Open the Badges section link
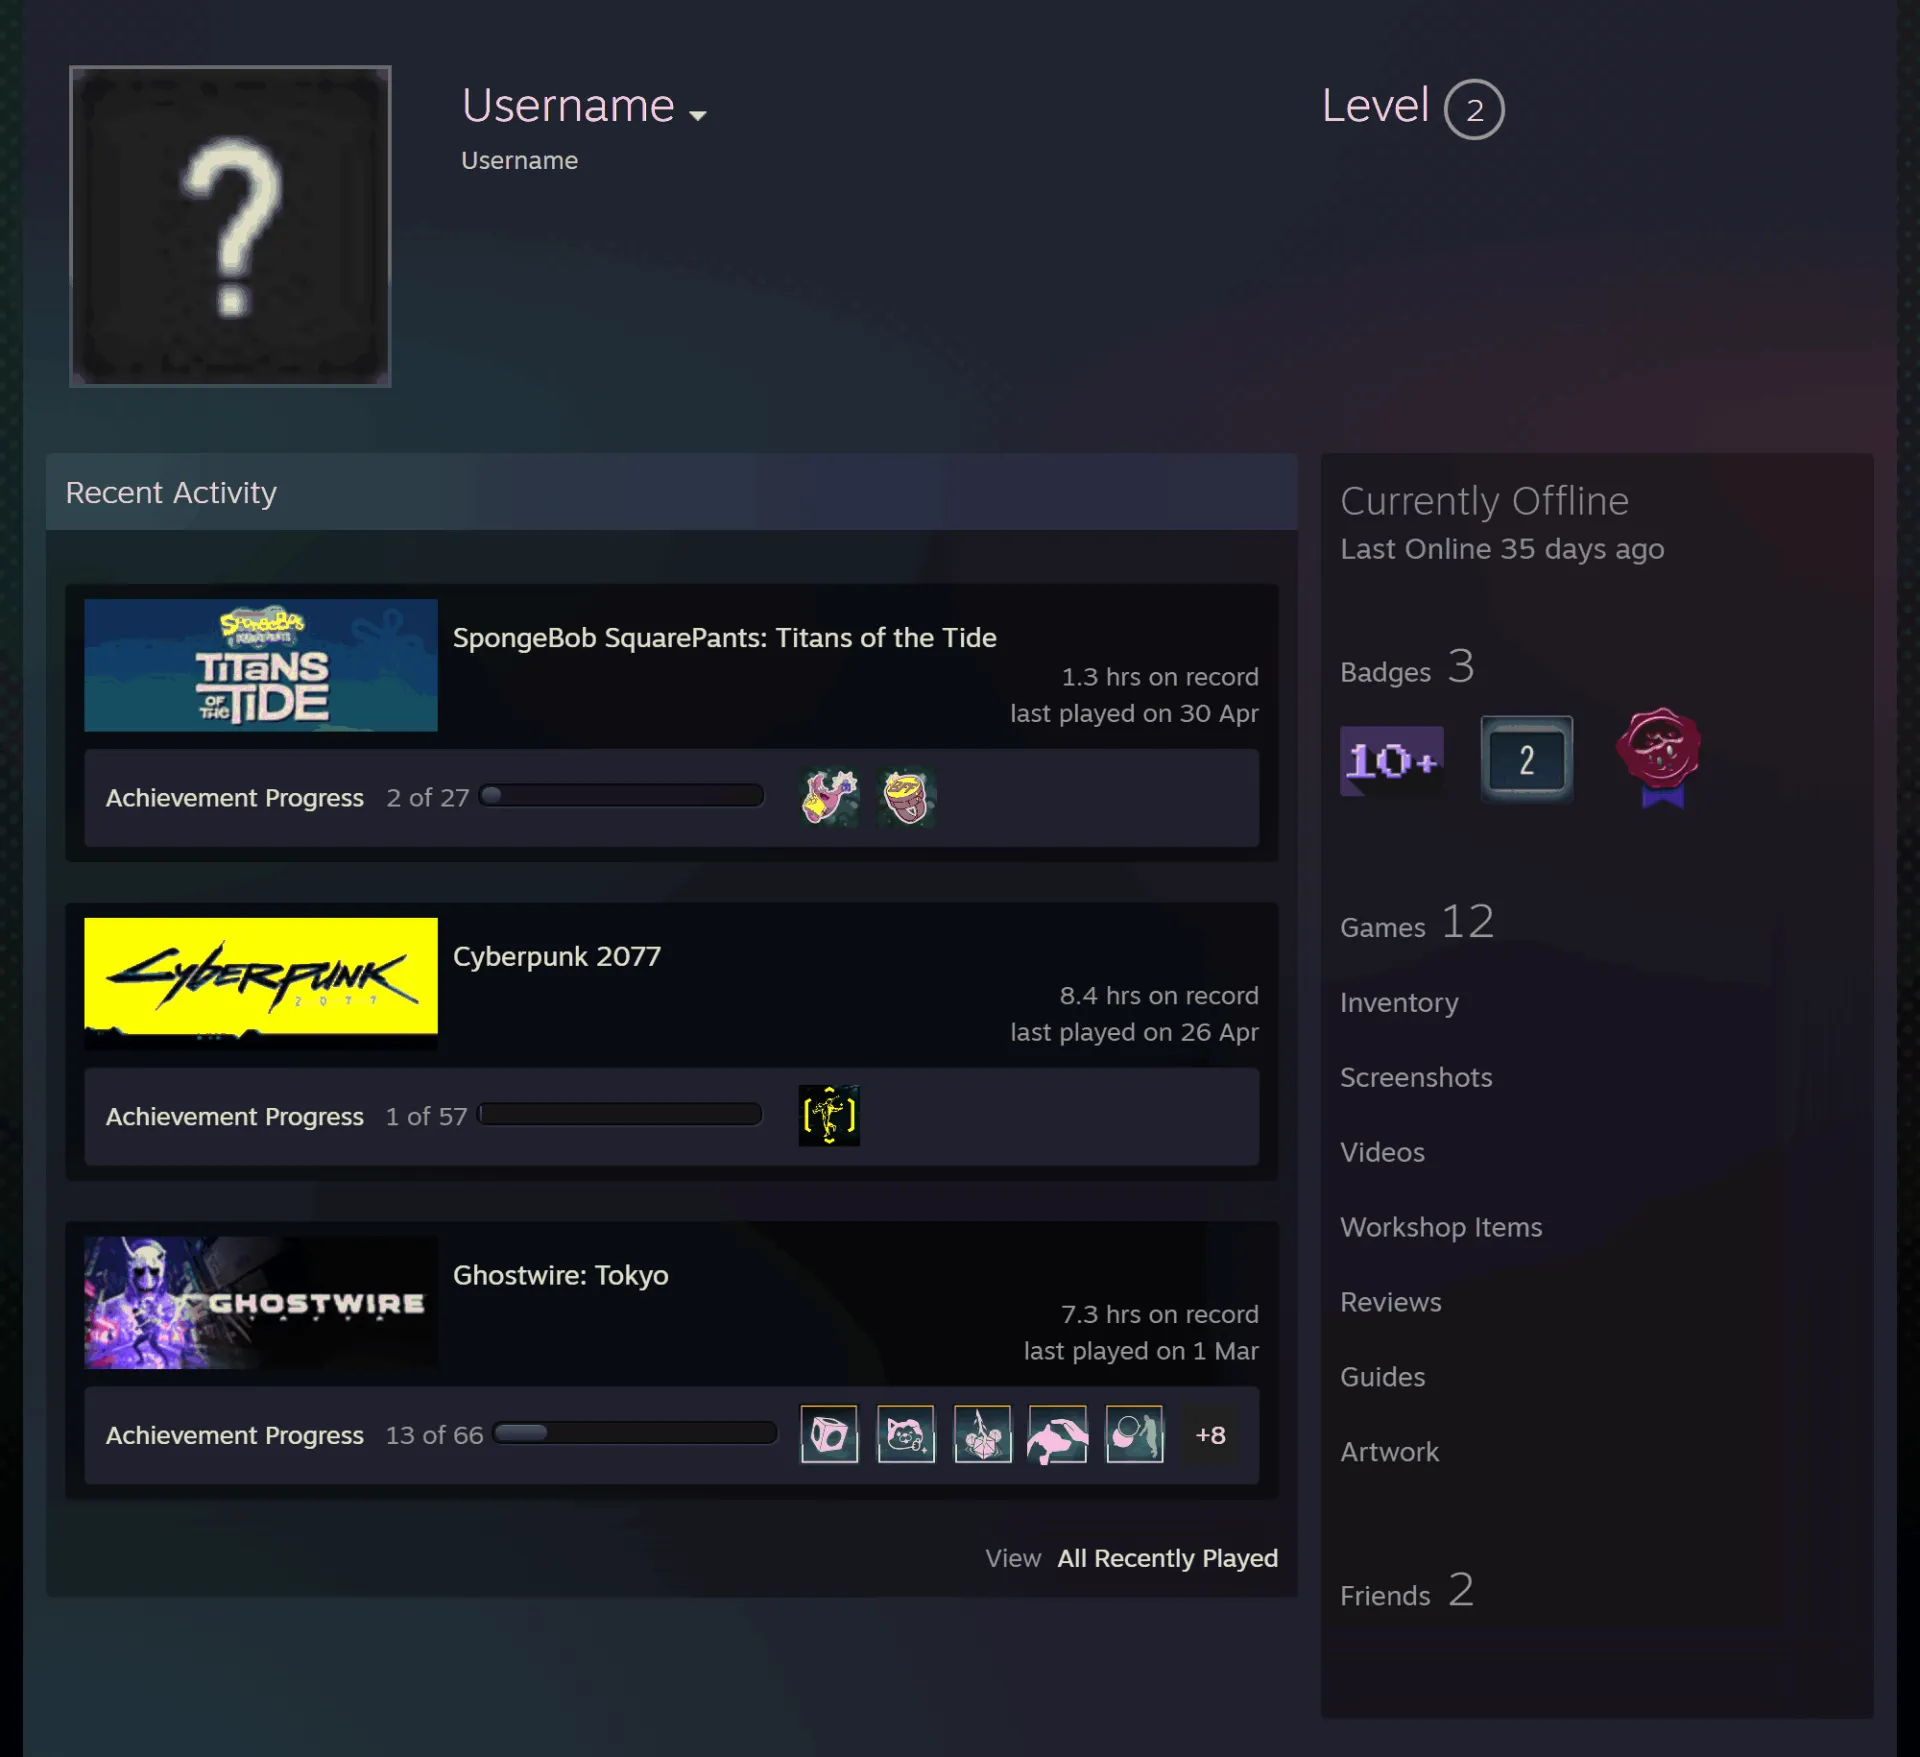The height and width of the screenshot is (1757, 1920). [1408, 667]
